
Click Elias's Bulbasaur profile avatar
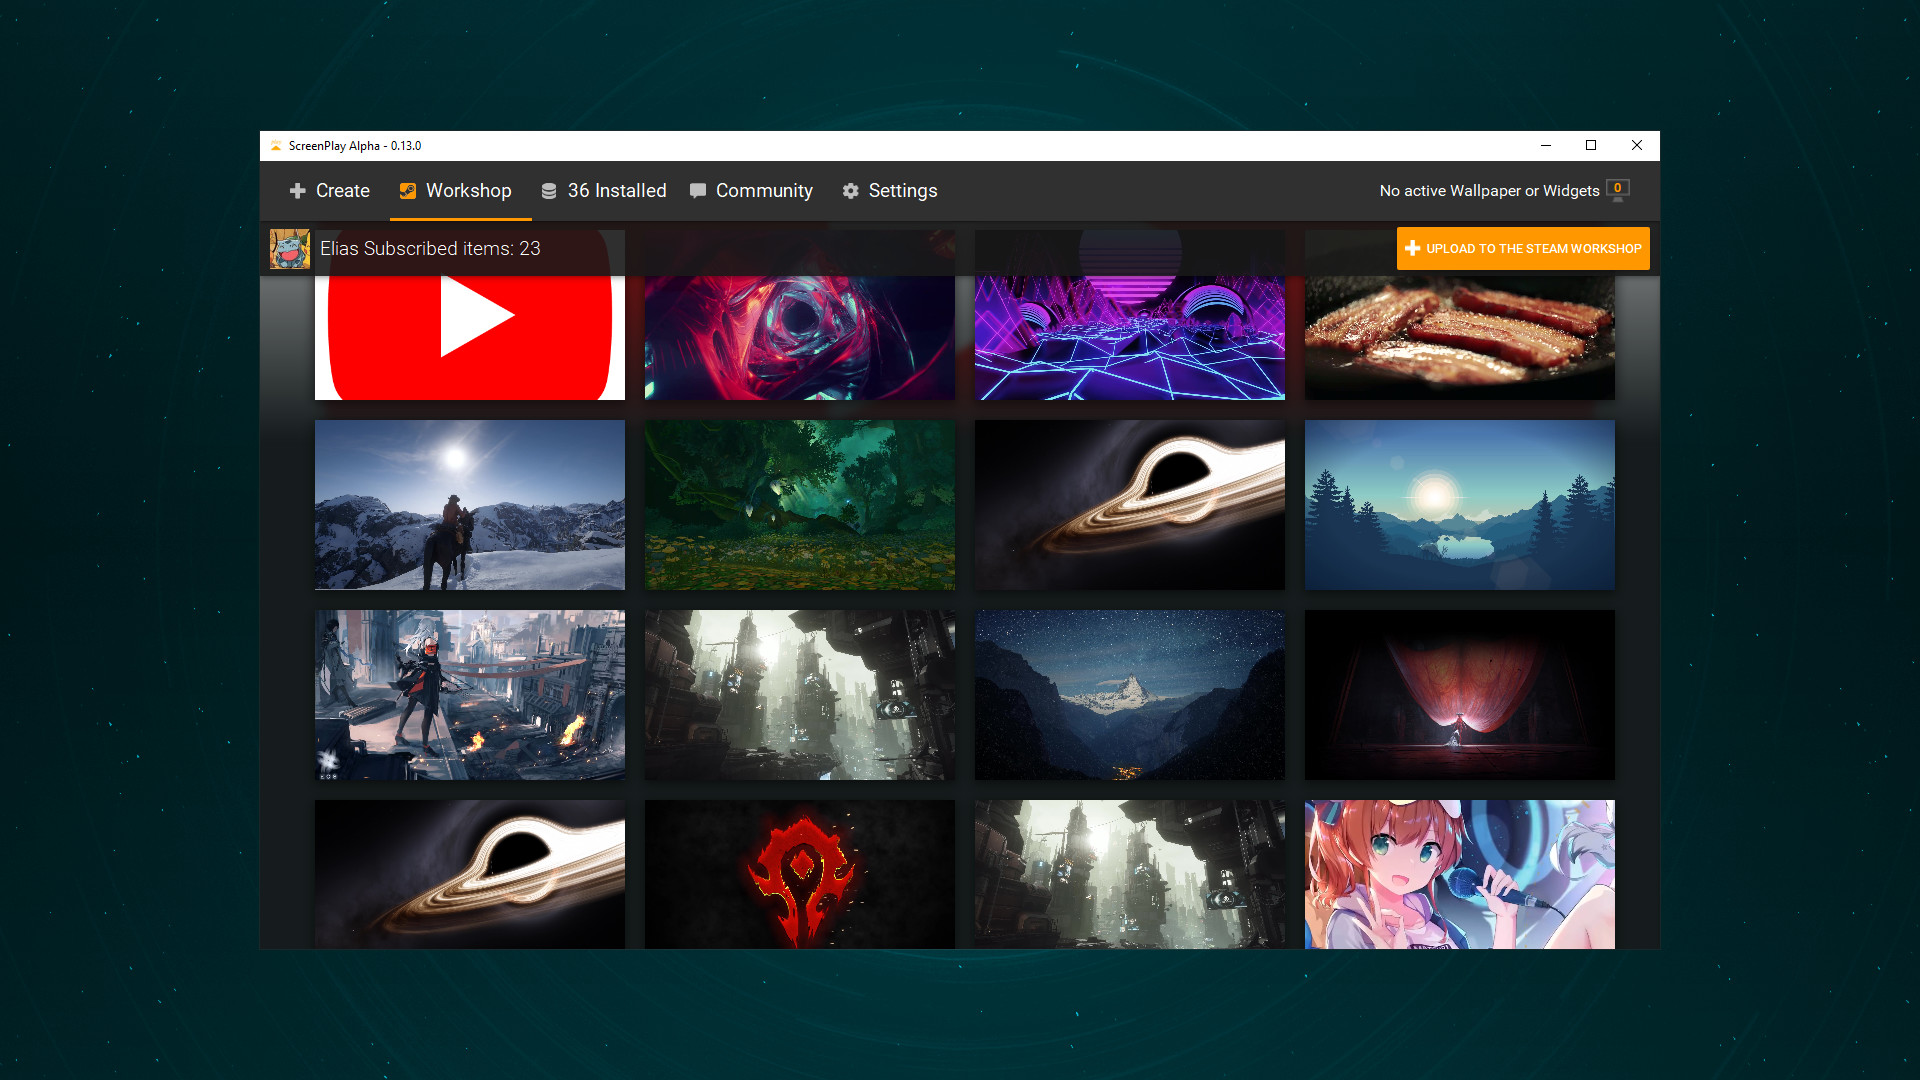point(290,248)
